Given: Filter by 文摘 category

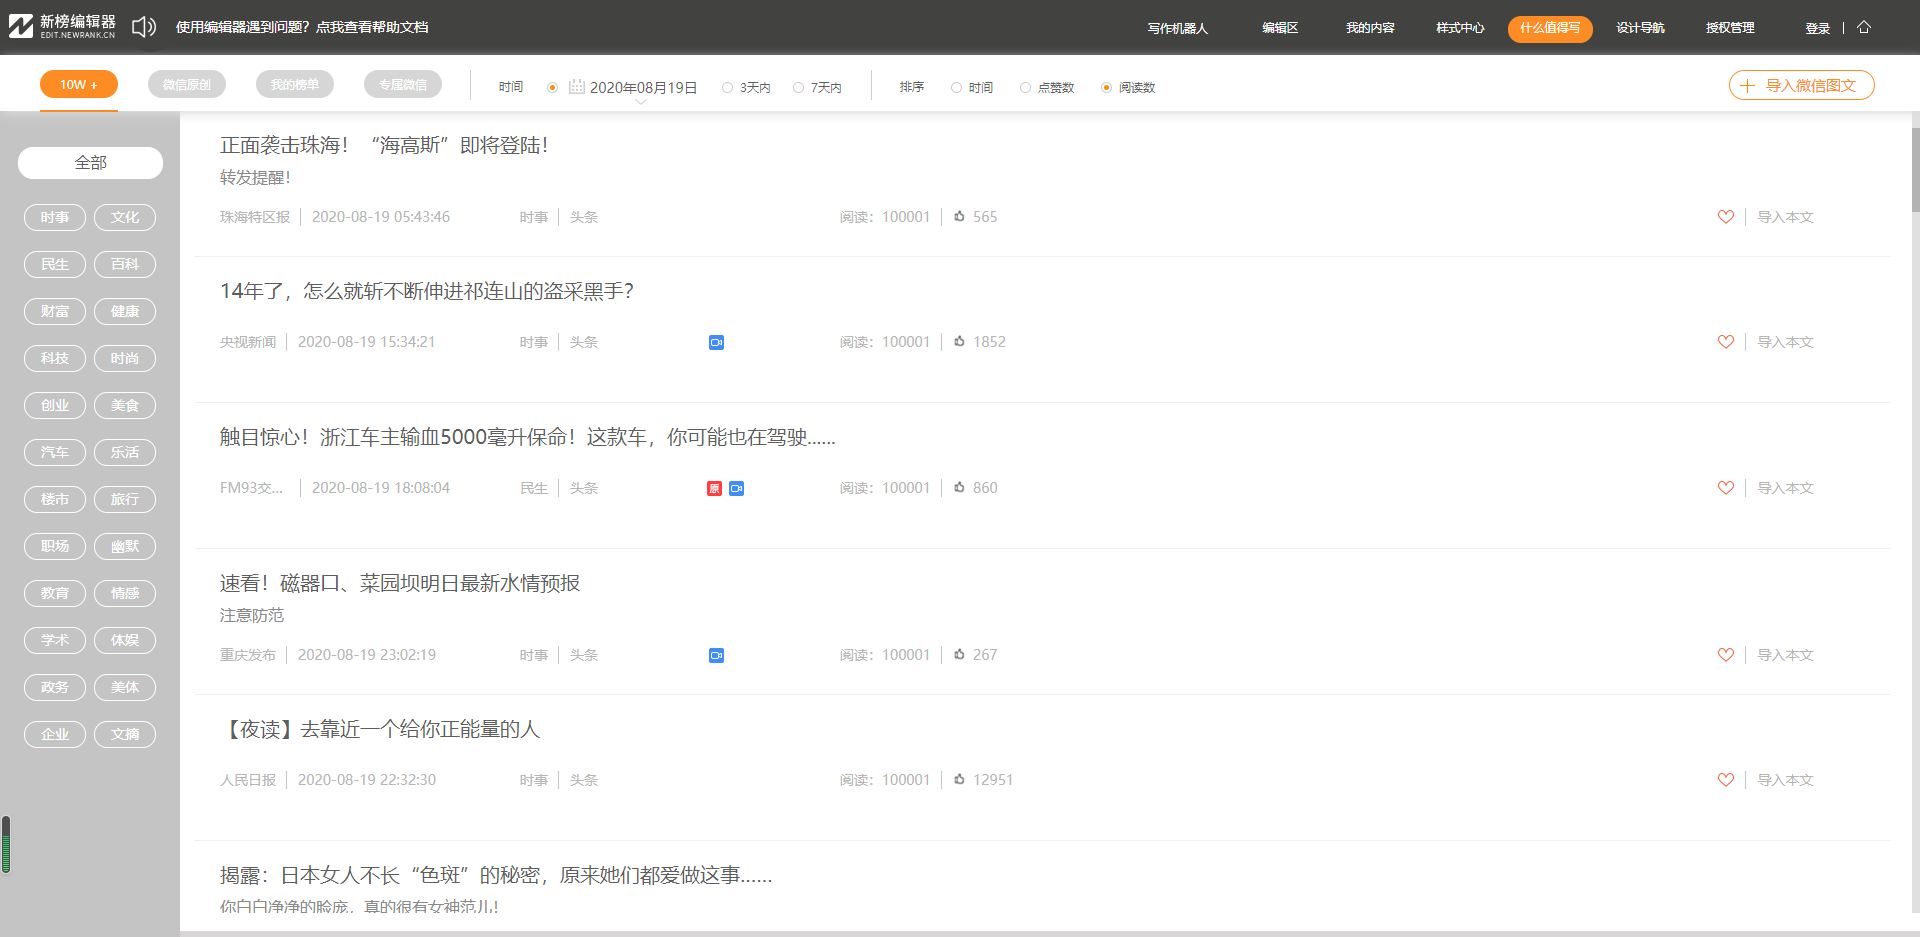Looking at the screenshot, I should (125, 734).
